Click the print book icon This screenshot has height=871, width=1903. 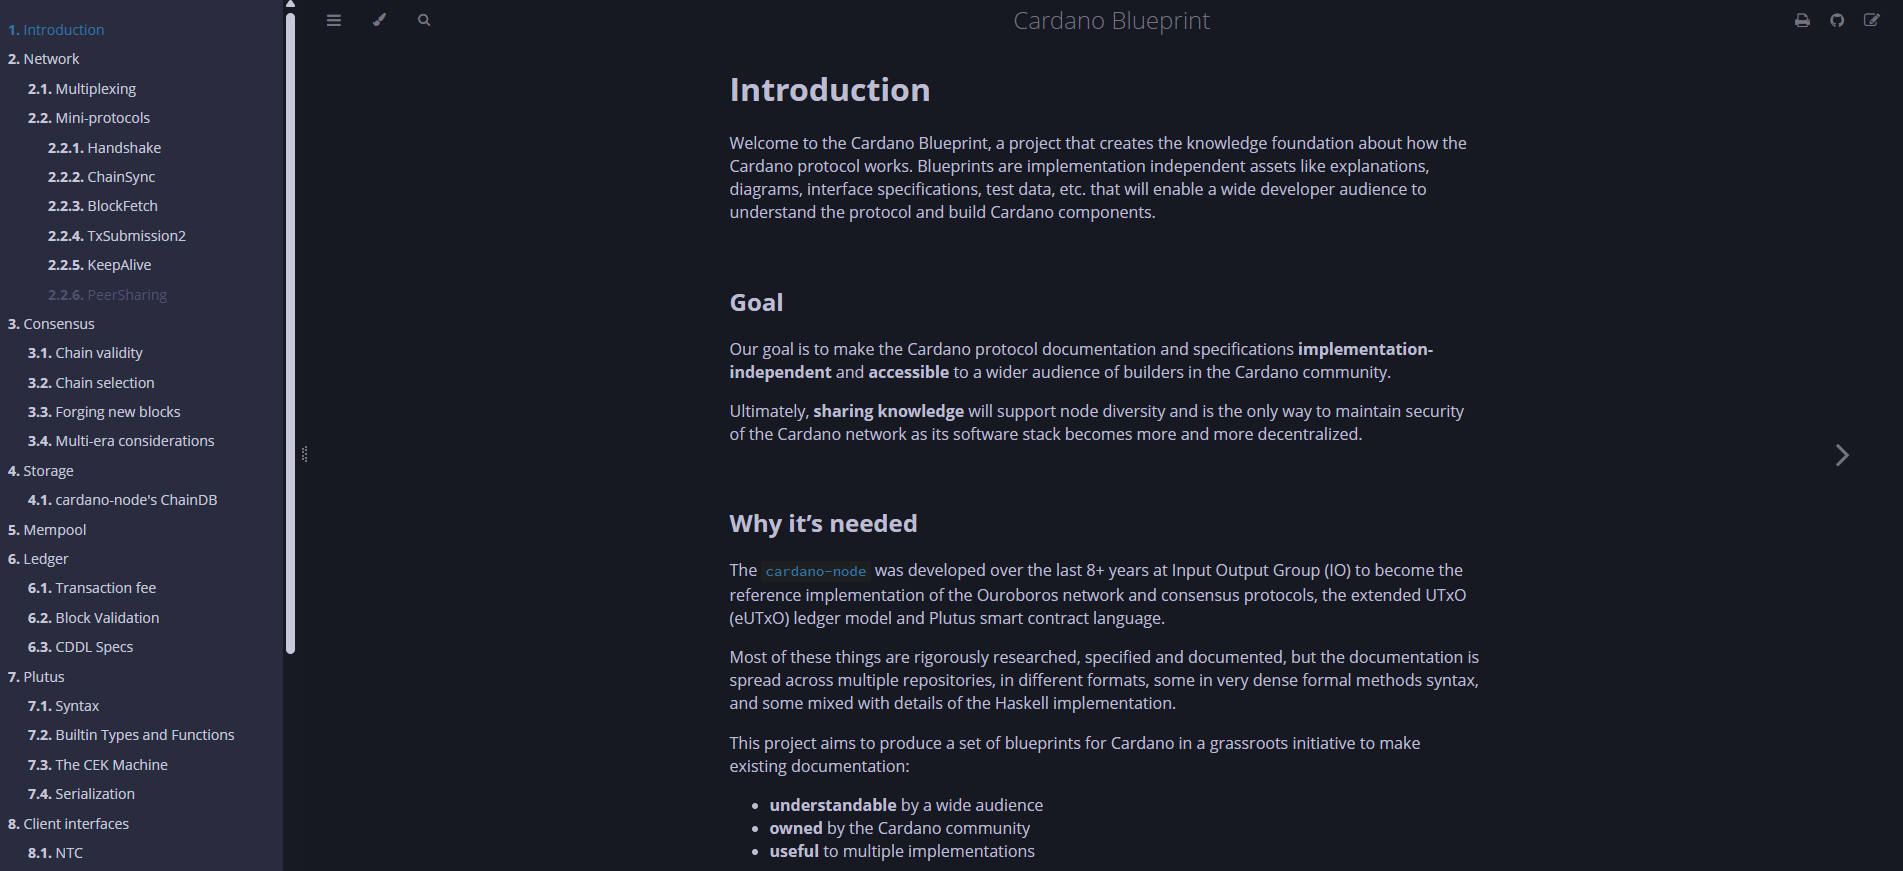(x=1802, y=20)
